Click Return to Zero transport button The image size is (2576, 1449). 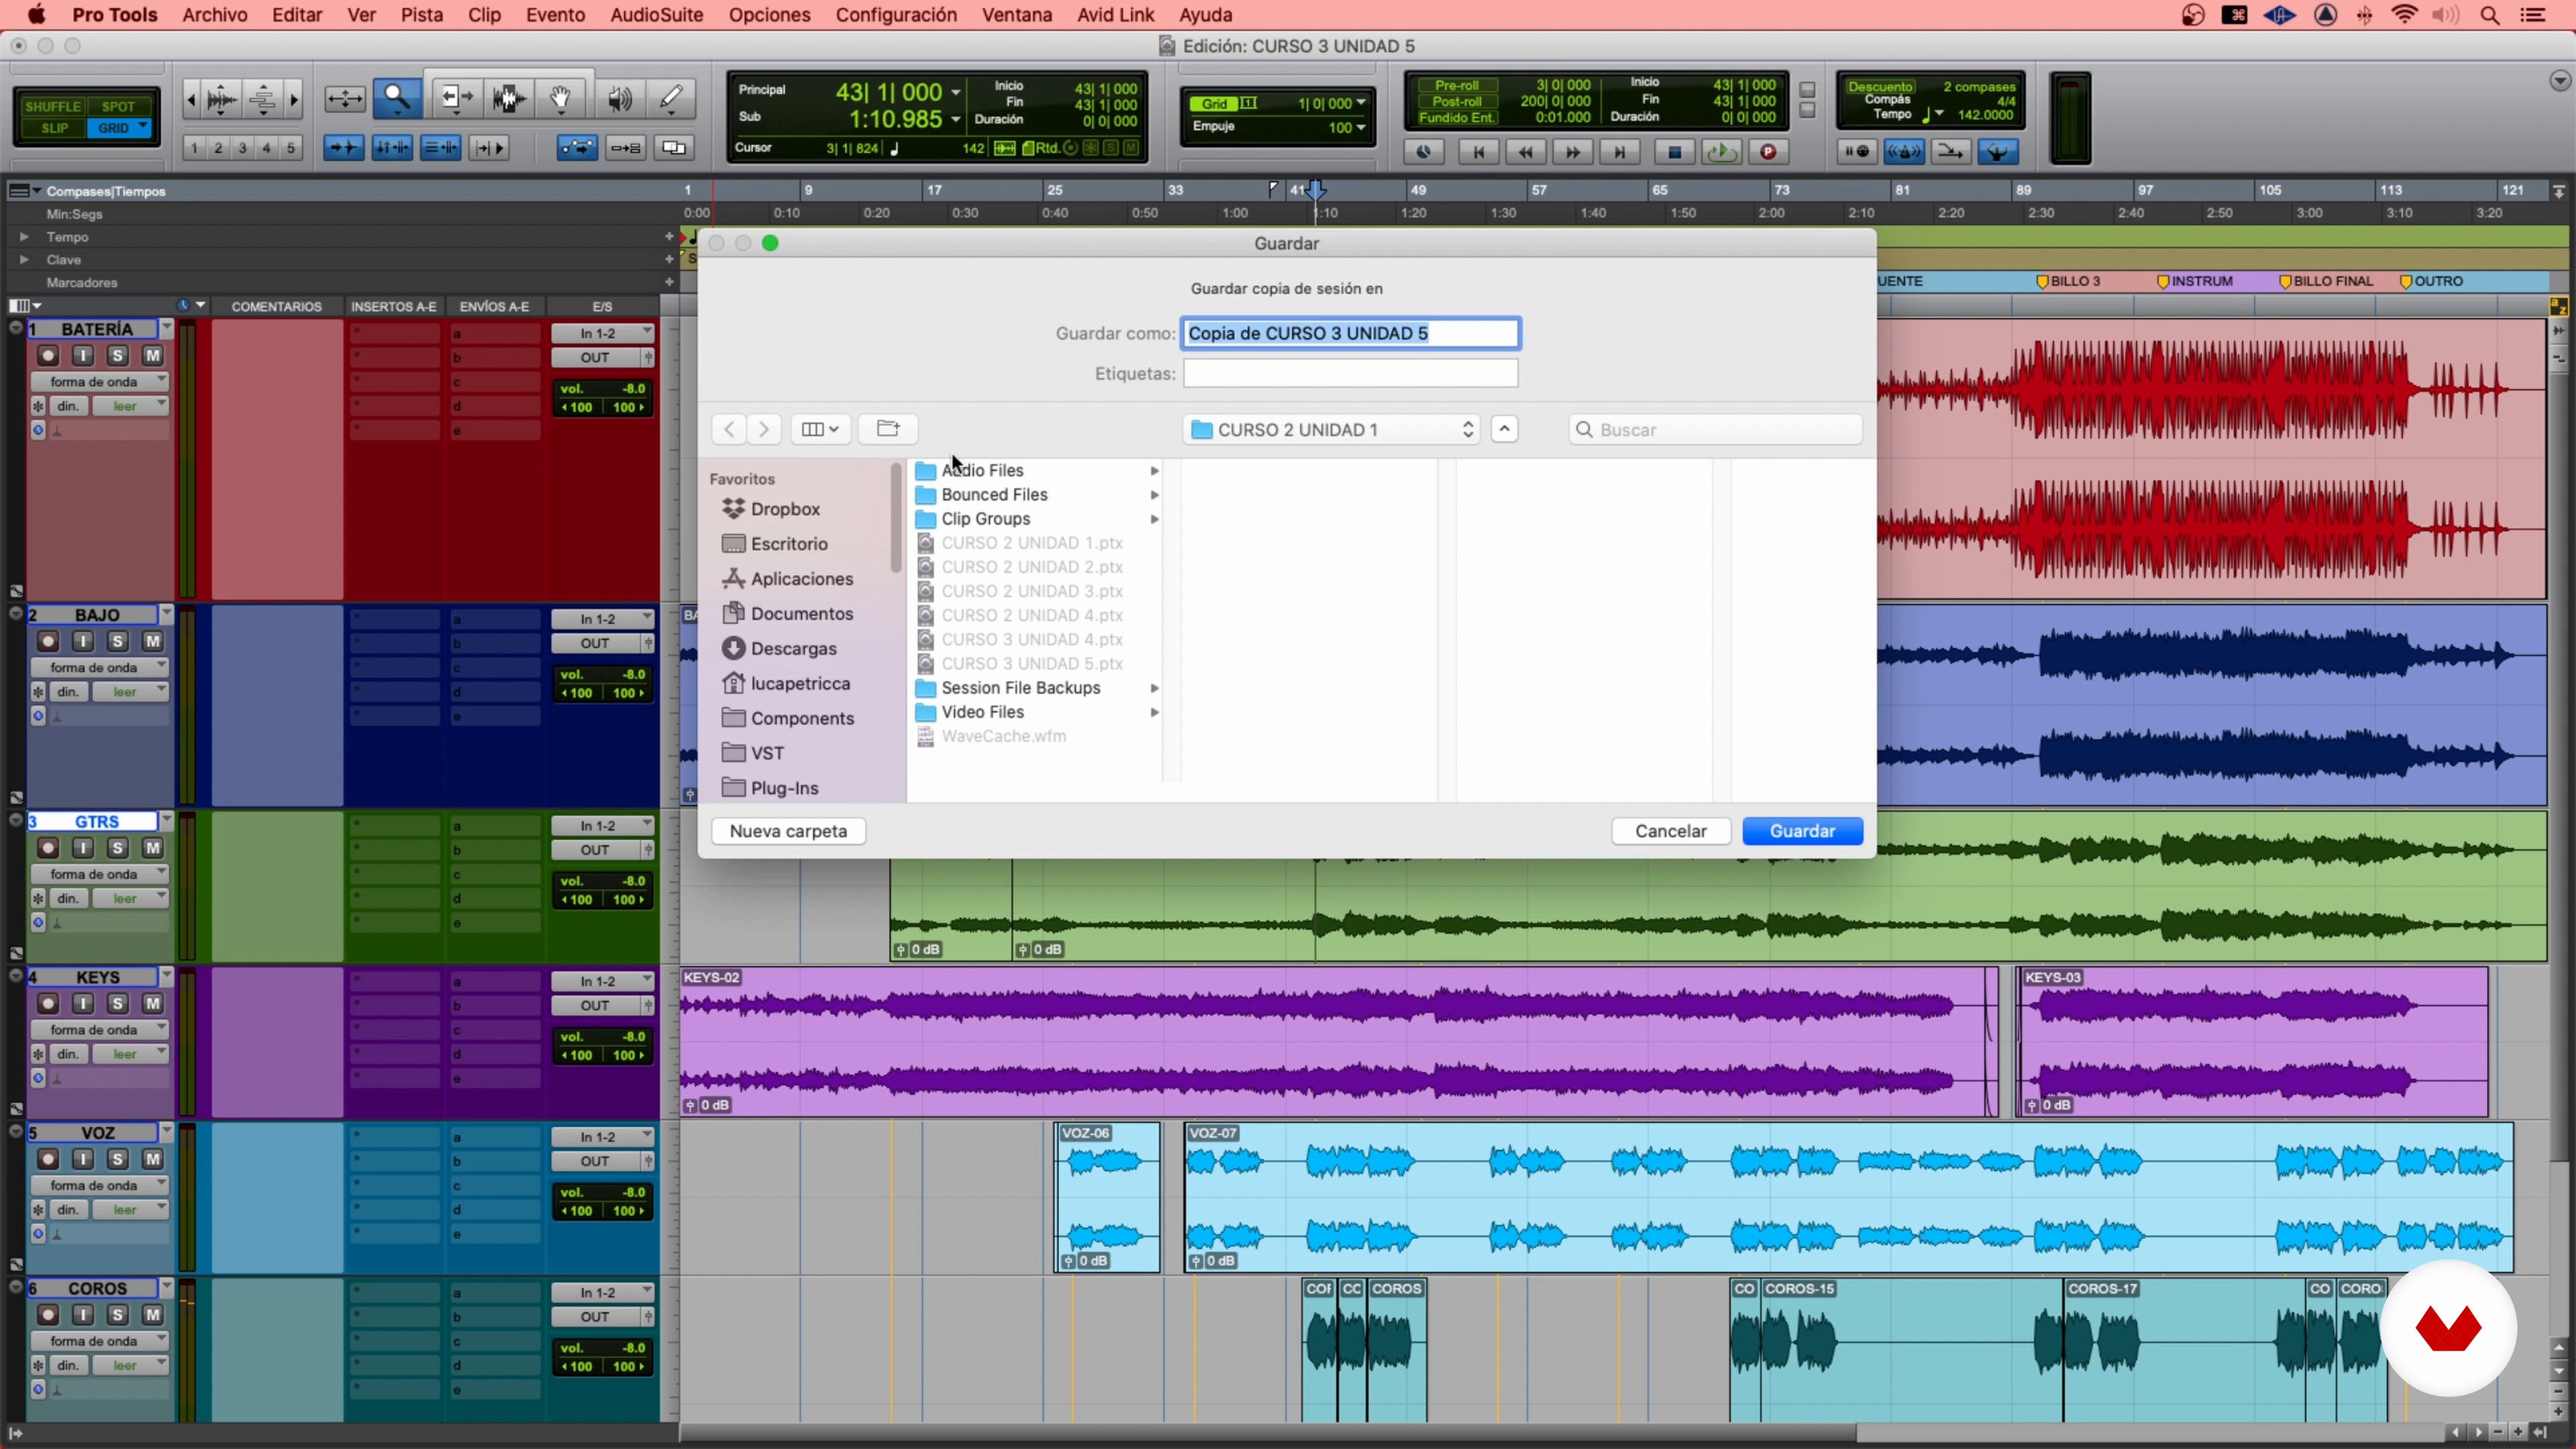1478,152
